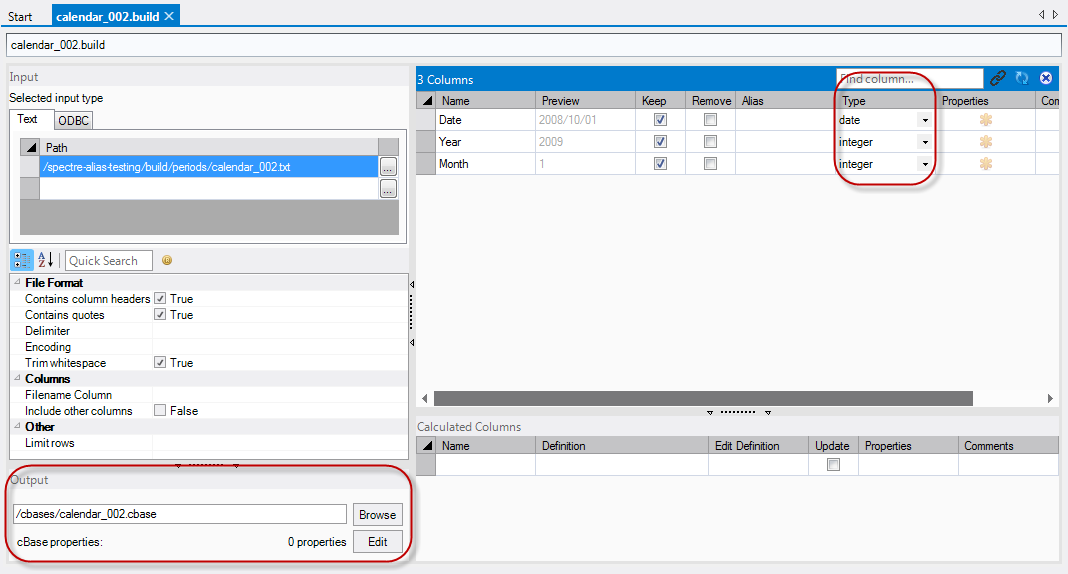This screenshot has height=574, width=1068.
Task: Click the Limit rows property
Action: coord(209,443)
